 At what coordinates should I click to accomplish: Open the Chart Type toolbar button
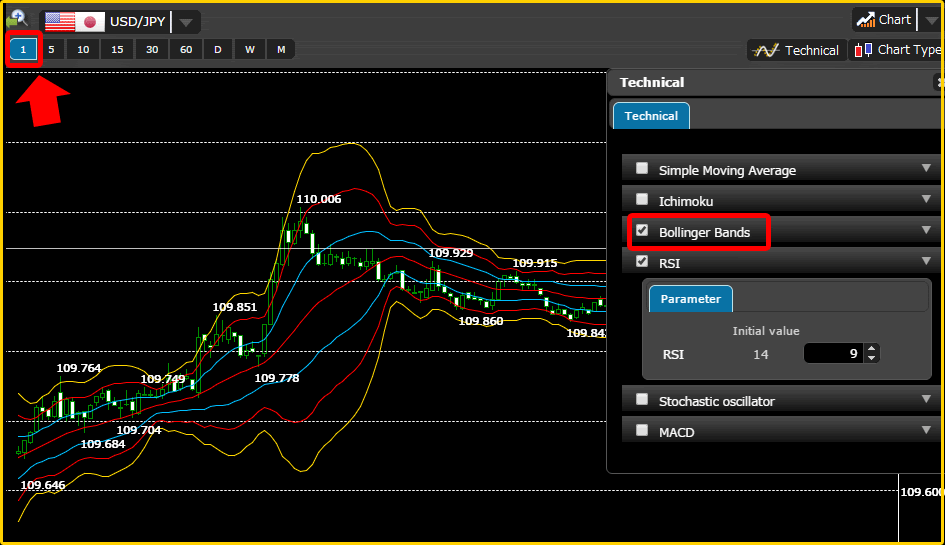point(898,50)
